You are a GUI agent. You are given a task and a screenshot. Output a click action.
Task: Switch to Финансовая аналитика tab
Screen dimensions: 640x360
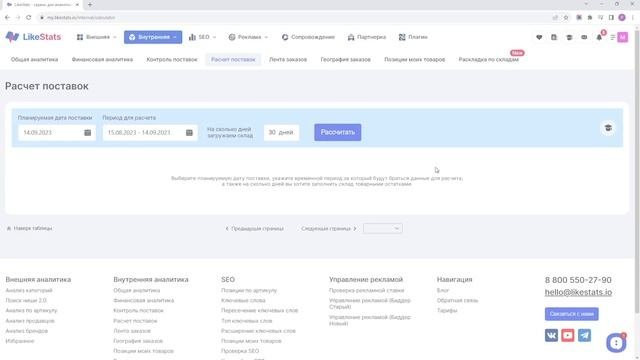click(102, 60)
